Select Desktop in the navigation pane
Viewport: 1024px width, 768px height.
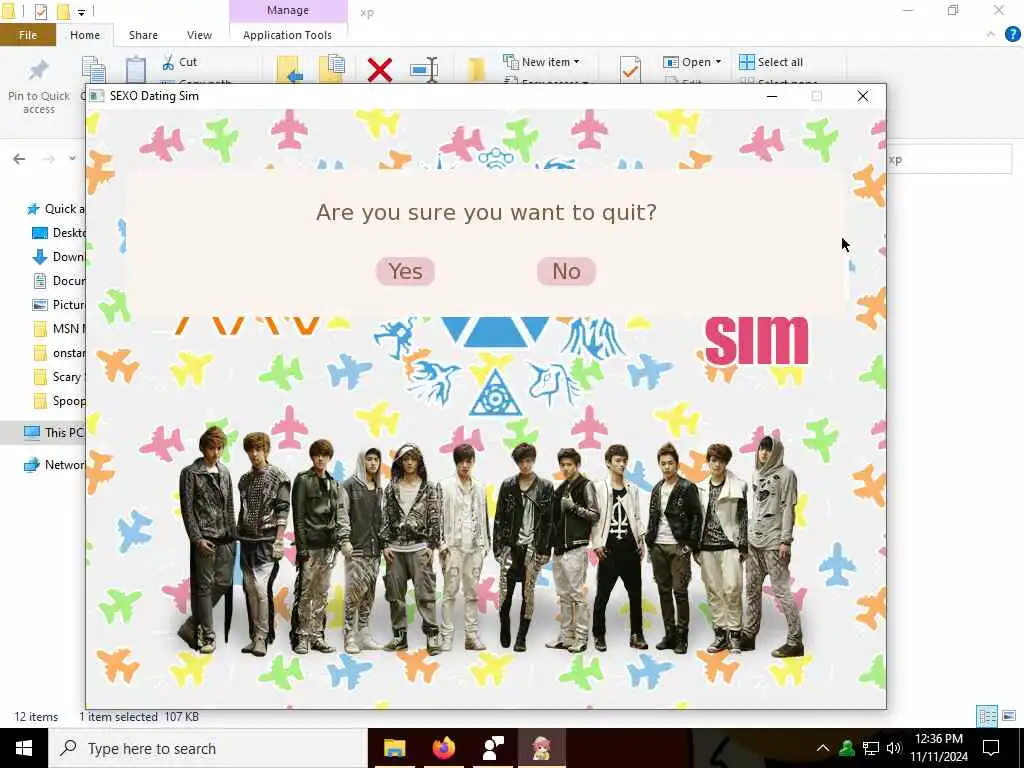click(x=59, y=232)
